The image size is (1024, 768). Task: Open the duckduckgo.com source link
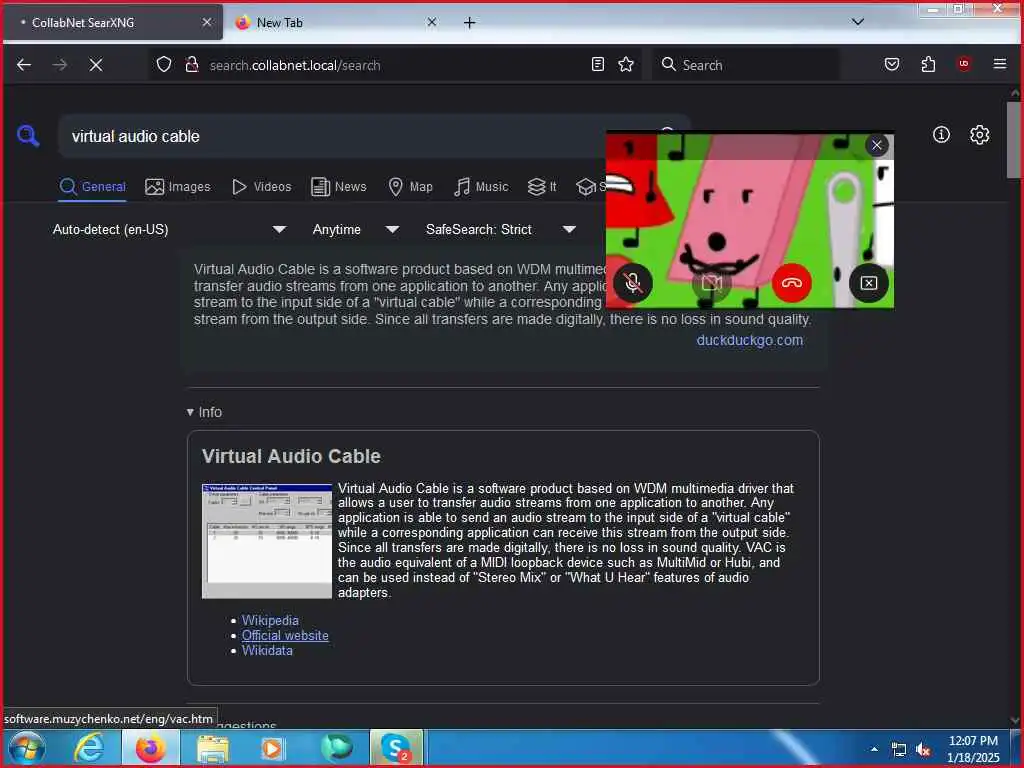pos(749,340)
